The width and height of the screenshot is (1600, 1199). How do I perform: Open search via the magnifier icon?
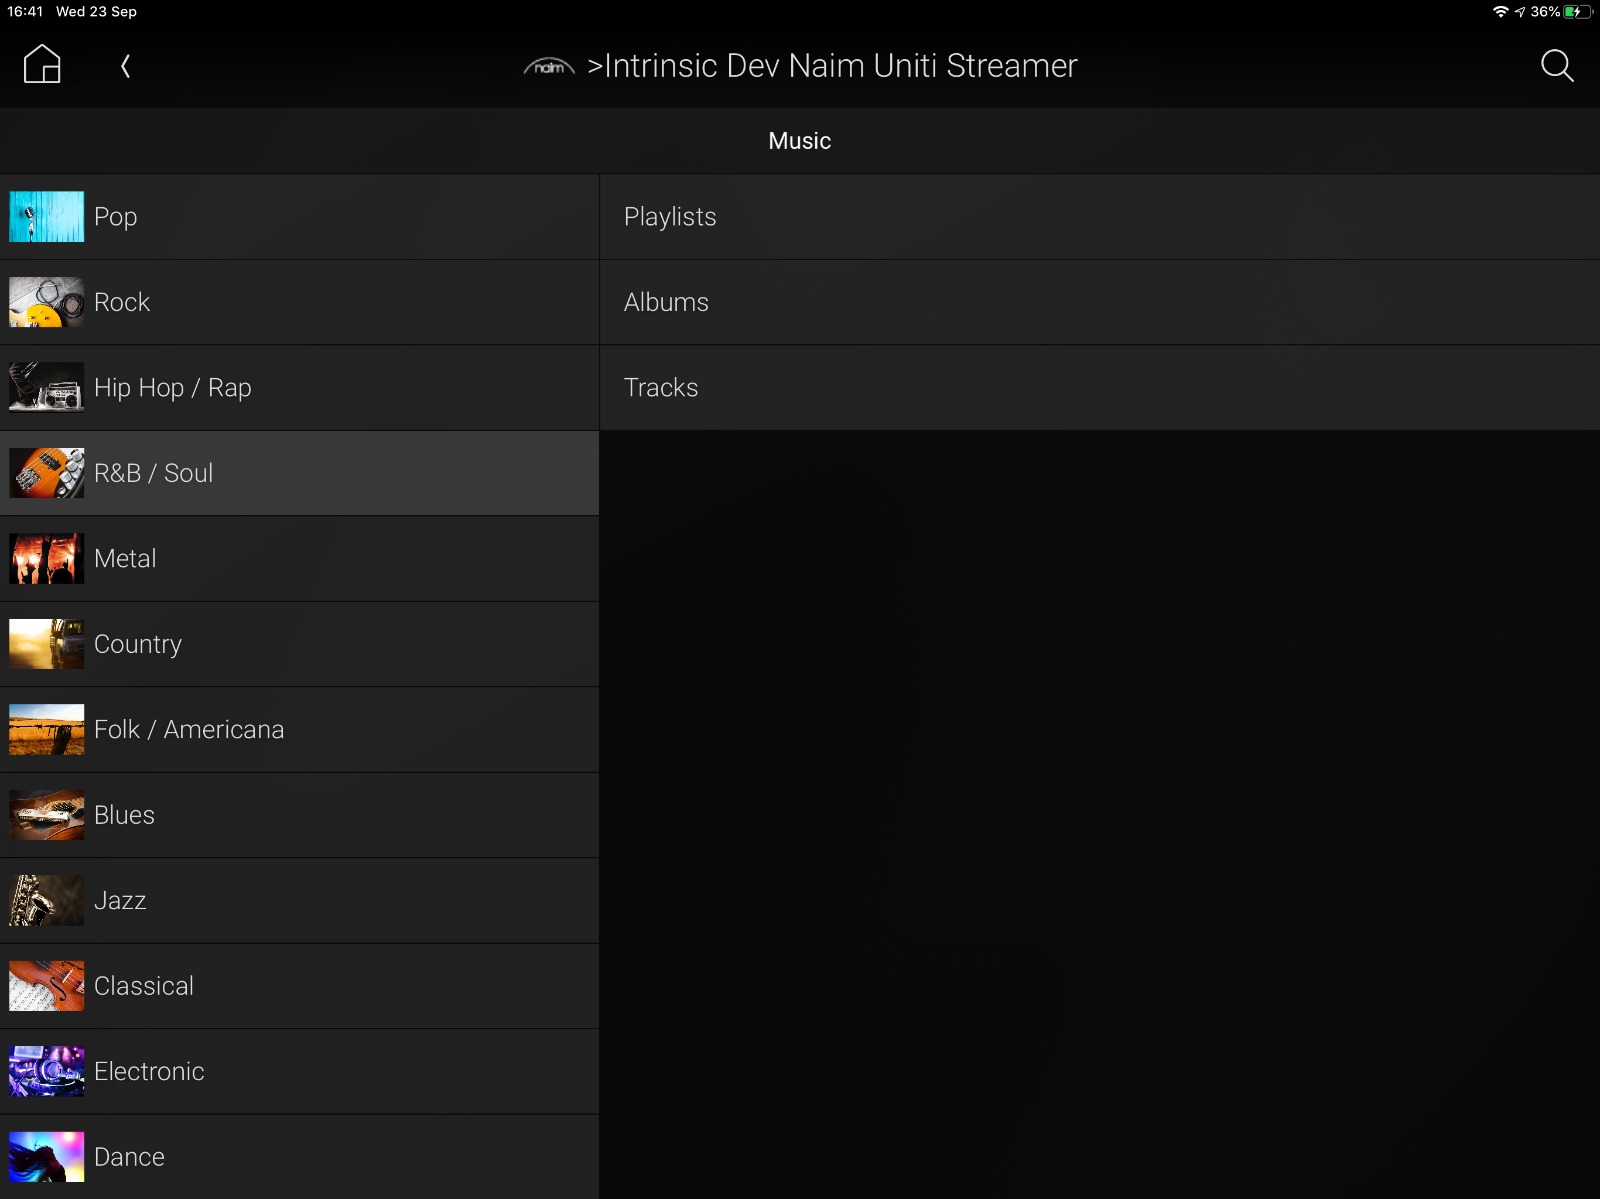pyautogui.click(x=1557, y=66)
